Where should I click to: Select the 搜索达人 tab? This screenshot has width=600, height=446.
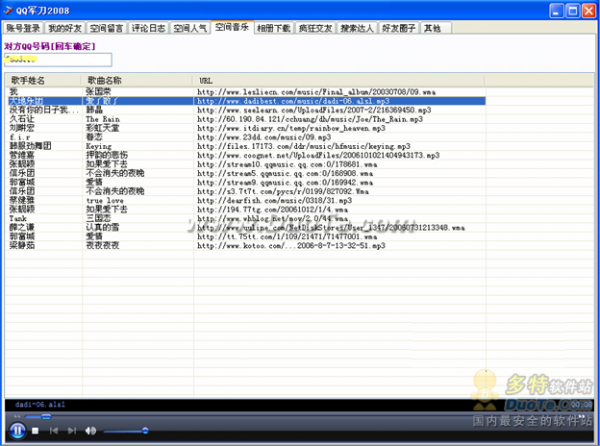(x=356, y=29)
